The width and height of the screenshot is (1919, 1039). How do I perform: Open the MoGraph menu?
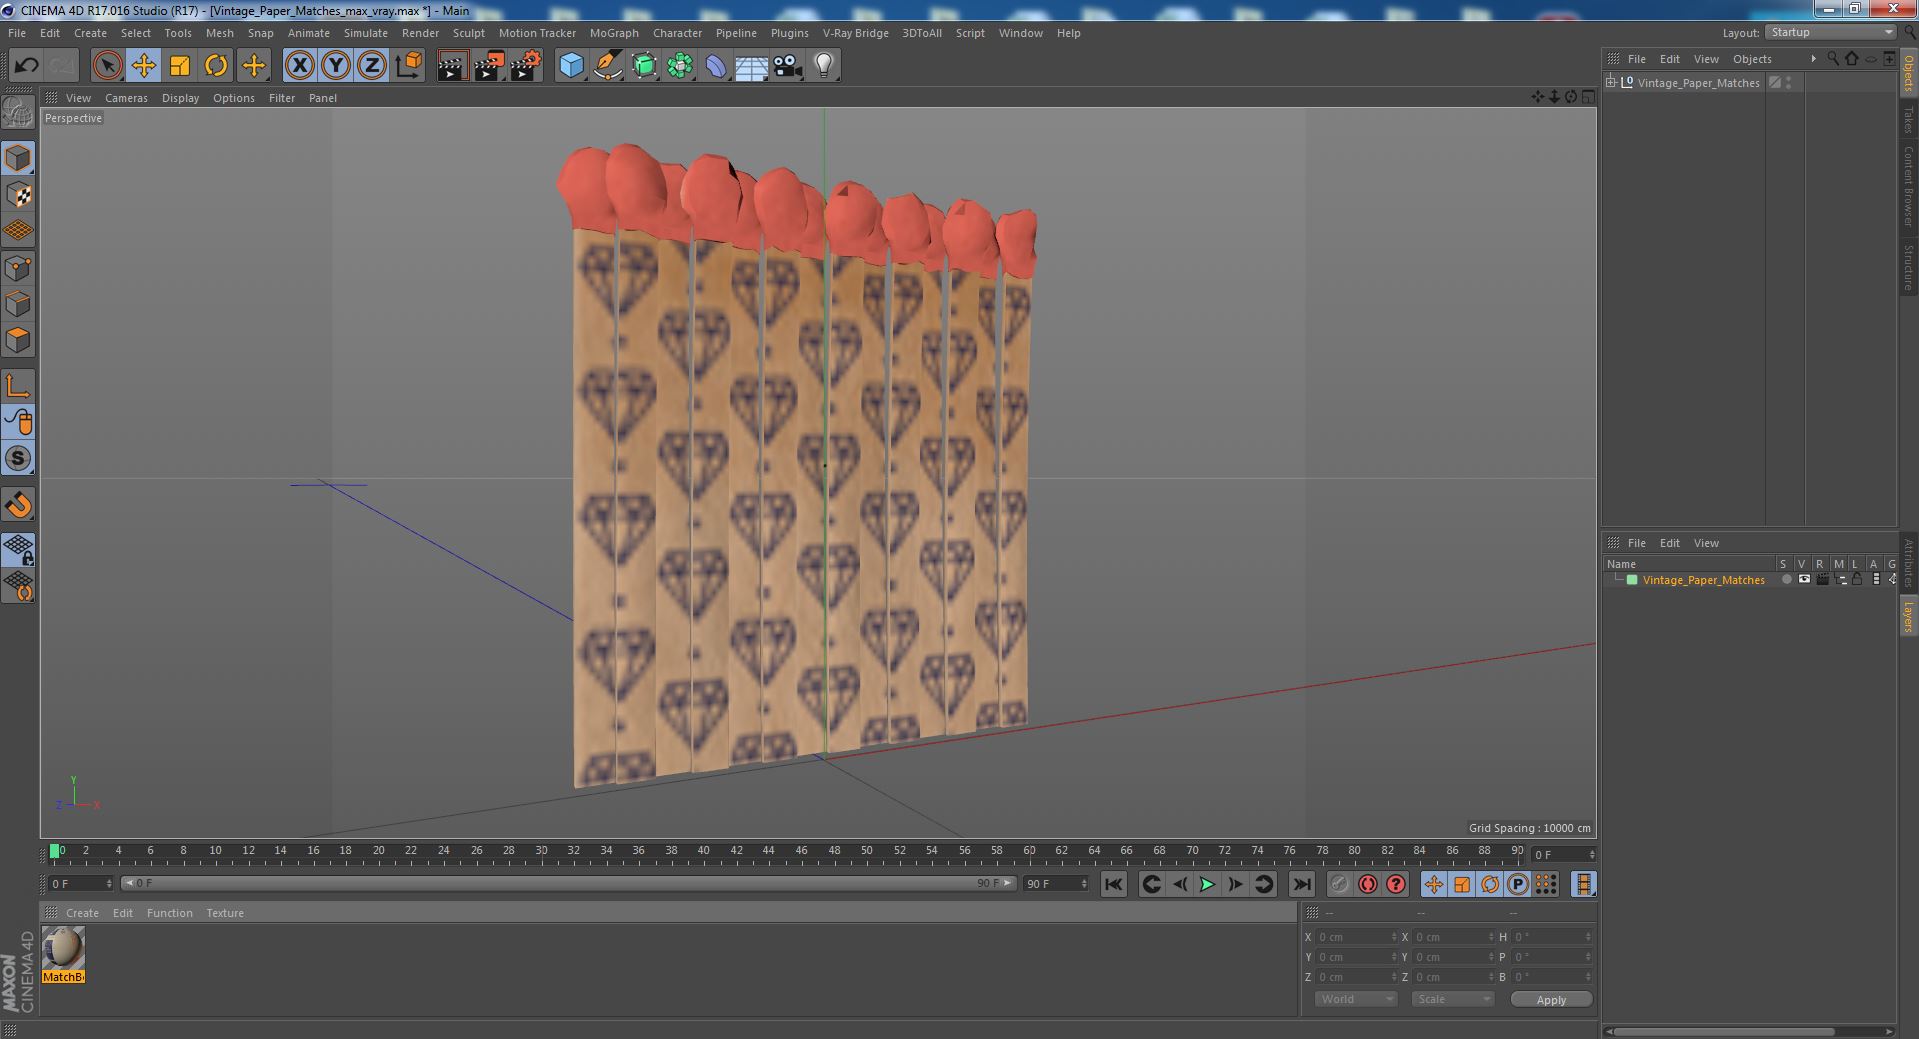[614, 33]
